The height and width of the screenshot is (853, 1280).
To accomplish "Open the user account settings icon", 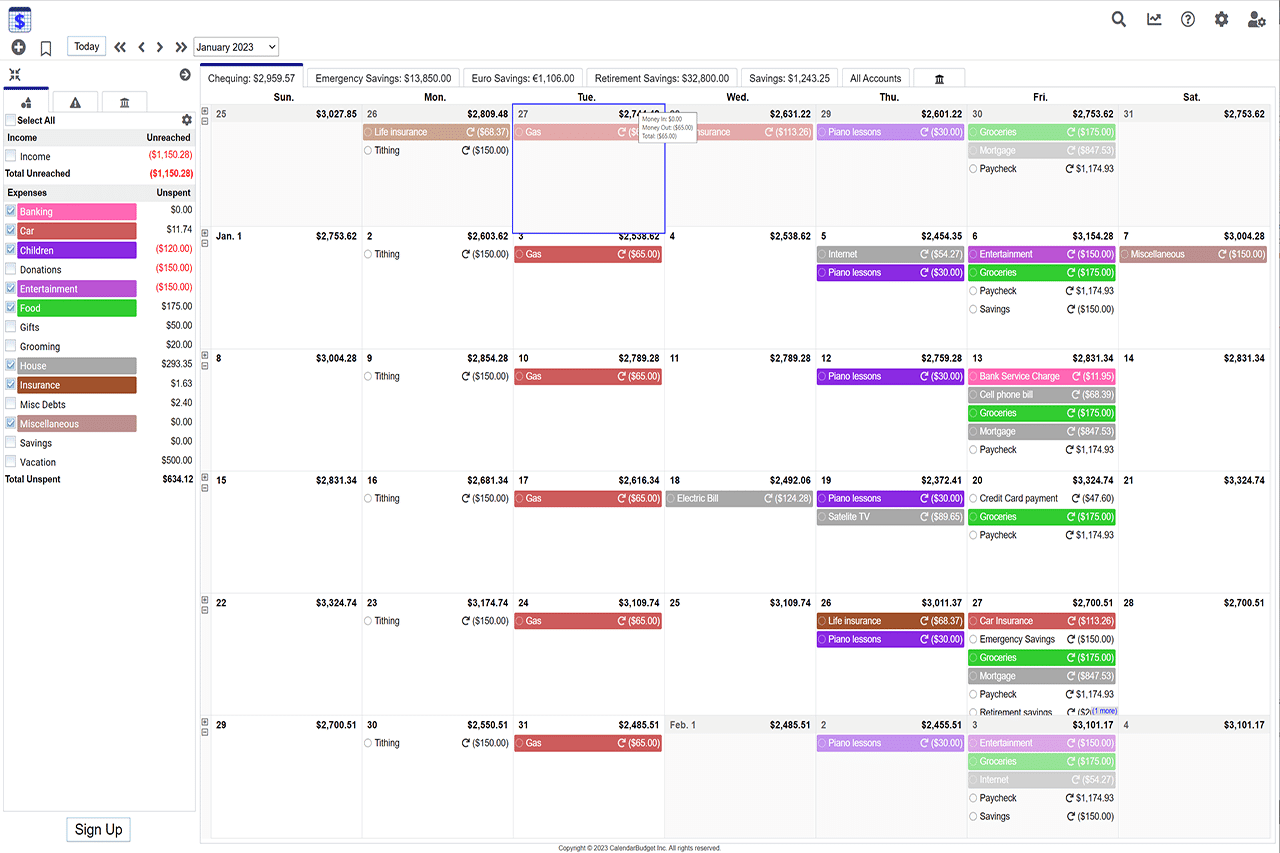I will coord(1256,19).
